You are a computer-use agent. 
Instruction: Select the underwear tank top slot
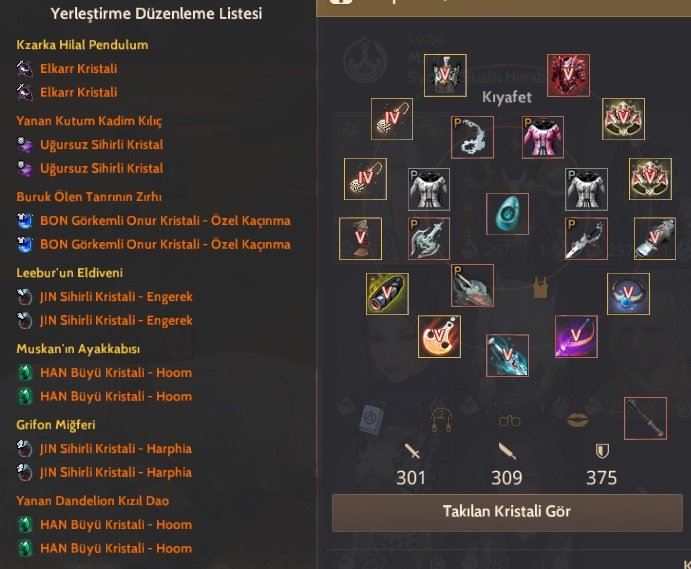pyautogui.click(x=541, y=287)
